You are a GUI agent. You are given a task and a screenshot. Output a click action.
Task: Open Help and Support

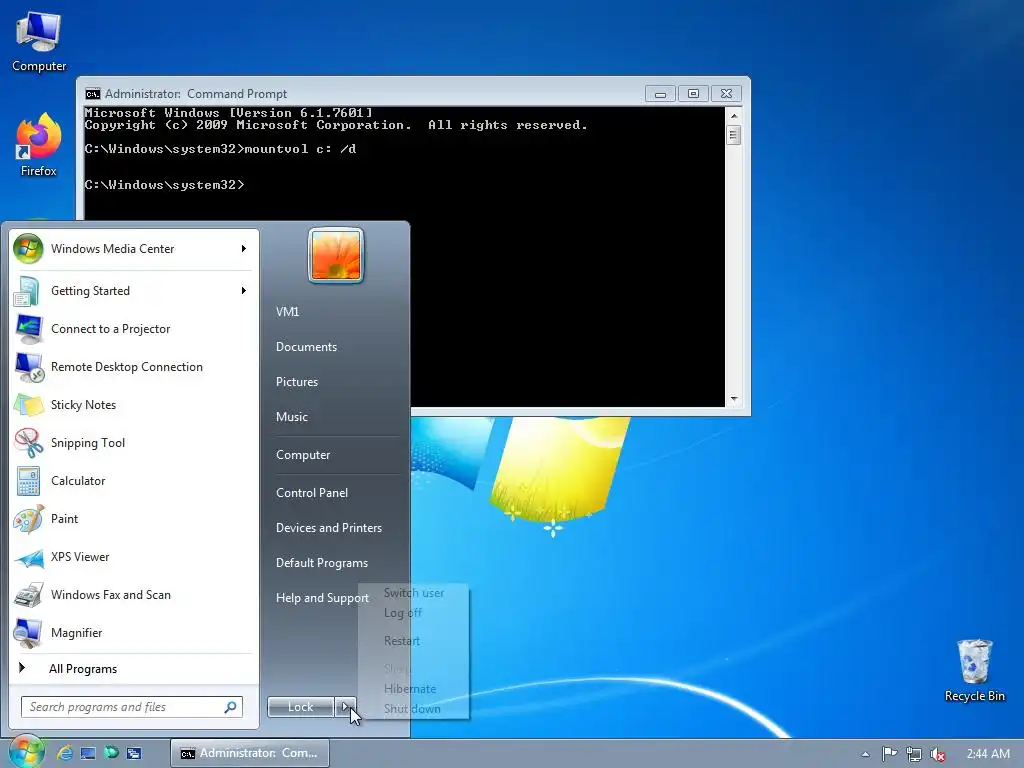click(x=322, y=598)
